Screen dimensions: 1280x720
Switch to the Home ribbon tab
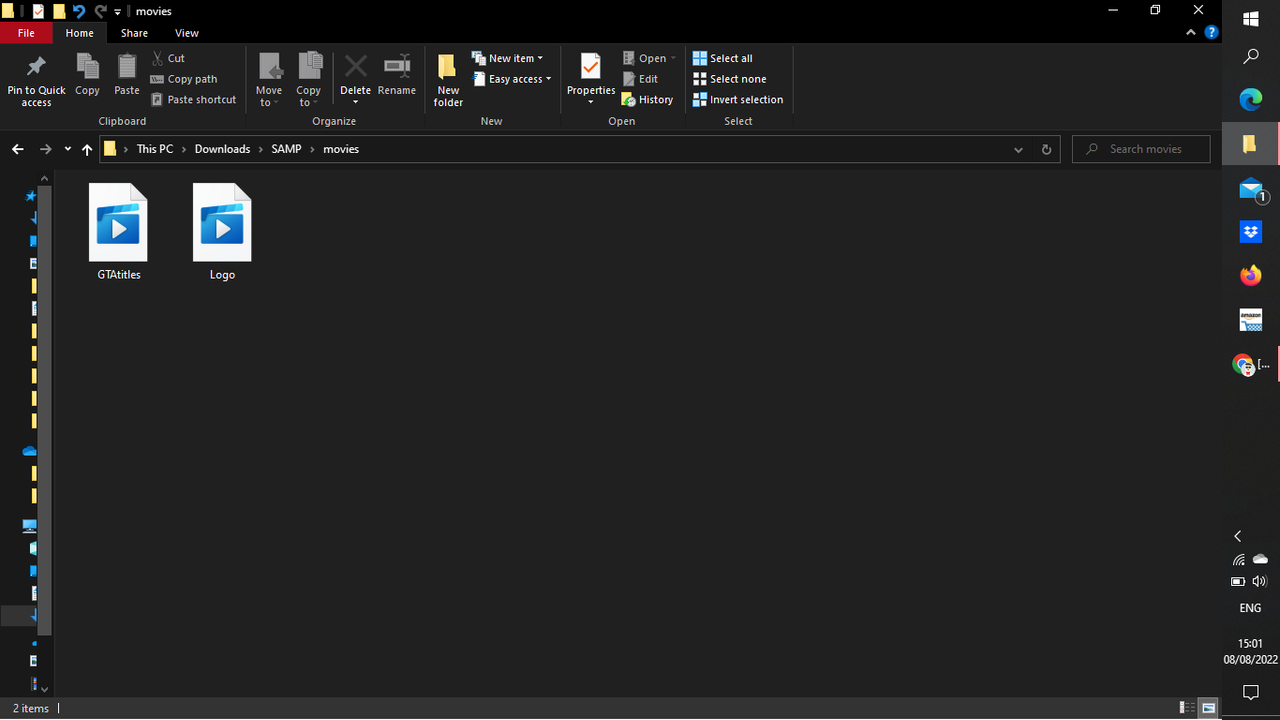pyautogui.click(x=80, y=33)
